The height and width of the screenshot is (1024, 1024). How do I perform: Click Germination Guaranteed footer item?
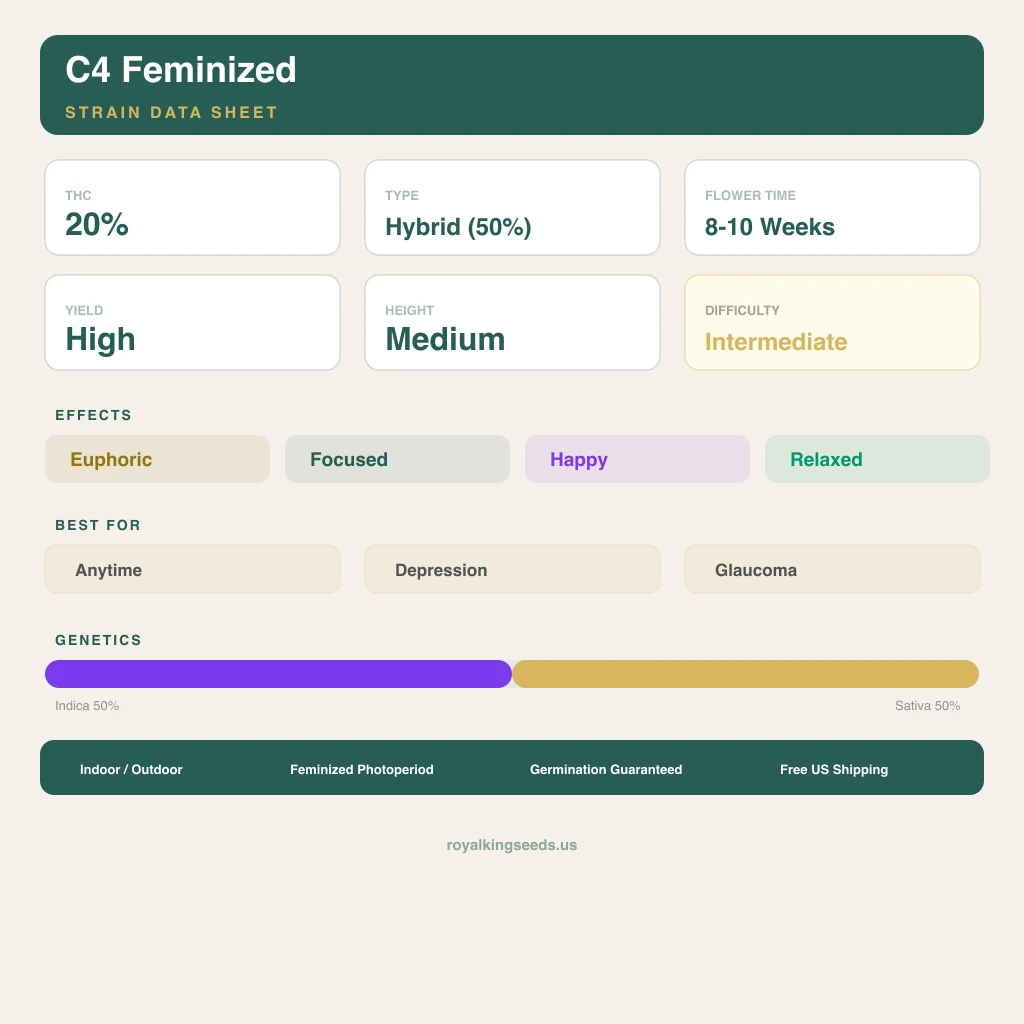pos(606,769)
